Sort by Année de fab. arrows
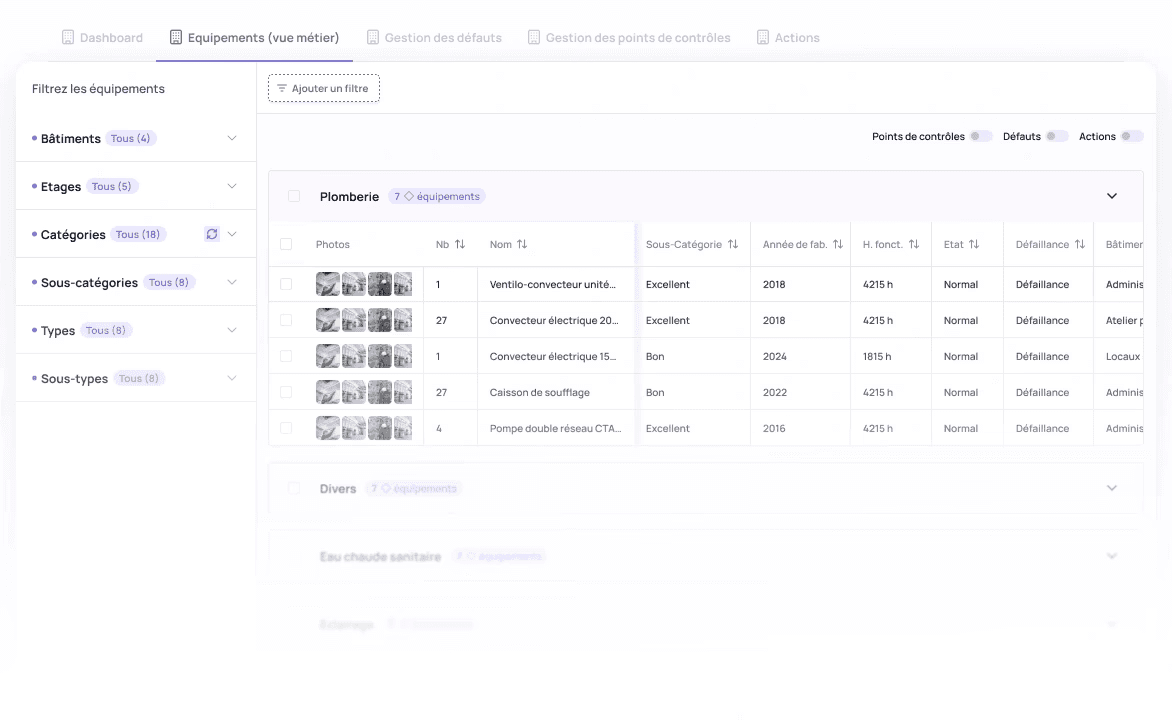 pos(838,244)
